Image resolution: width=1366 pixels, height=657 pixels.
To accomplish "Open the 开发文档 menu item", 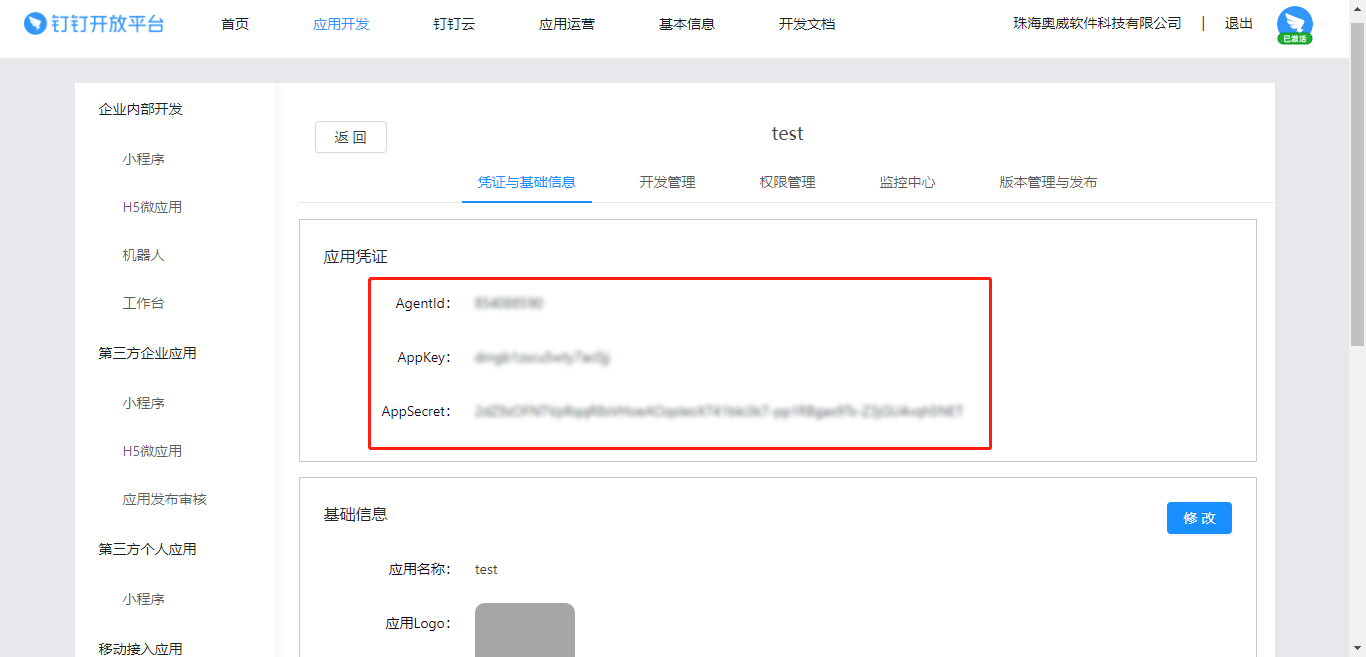I will coord(807,23).
